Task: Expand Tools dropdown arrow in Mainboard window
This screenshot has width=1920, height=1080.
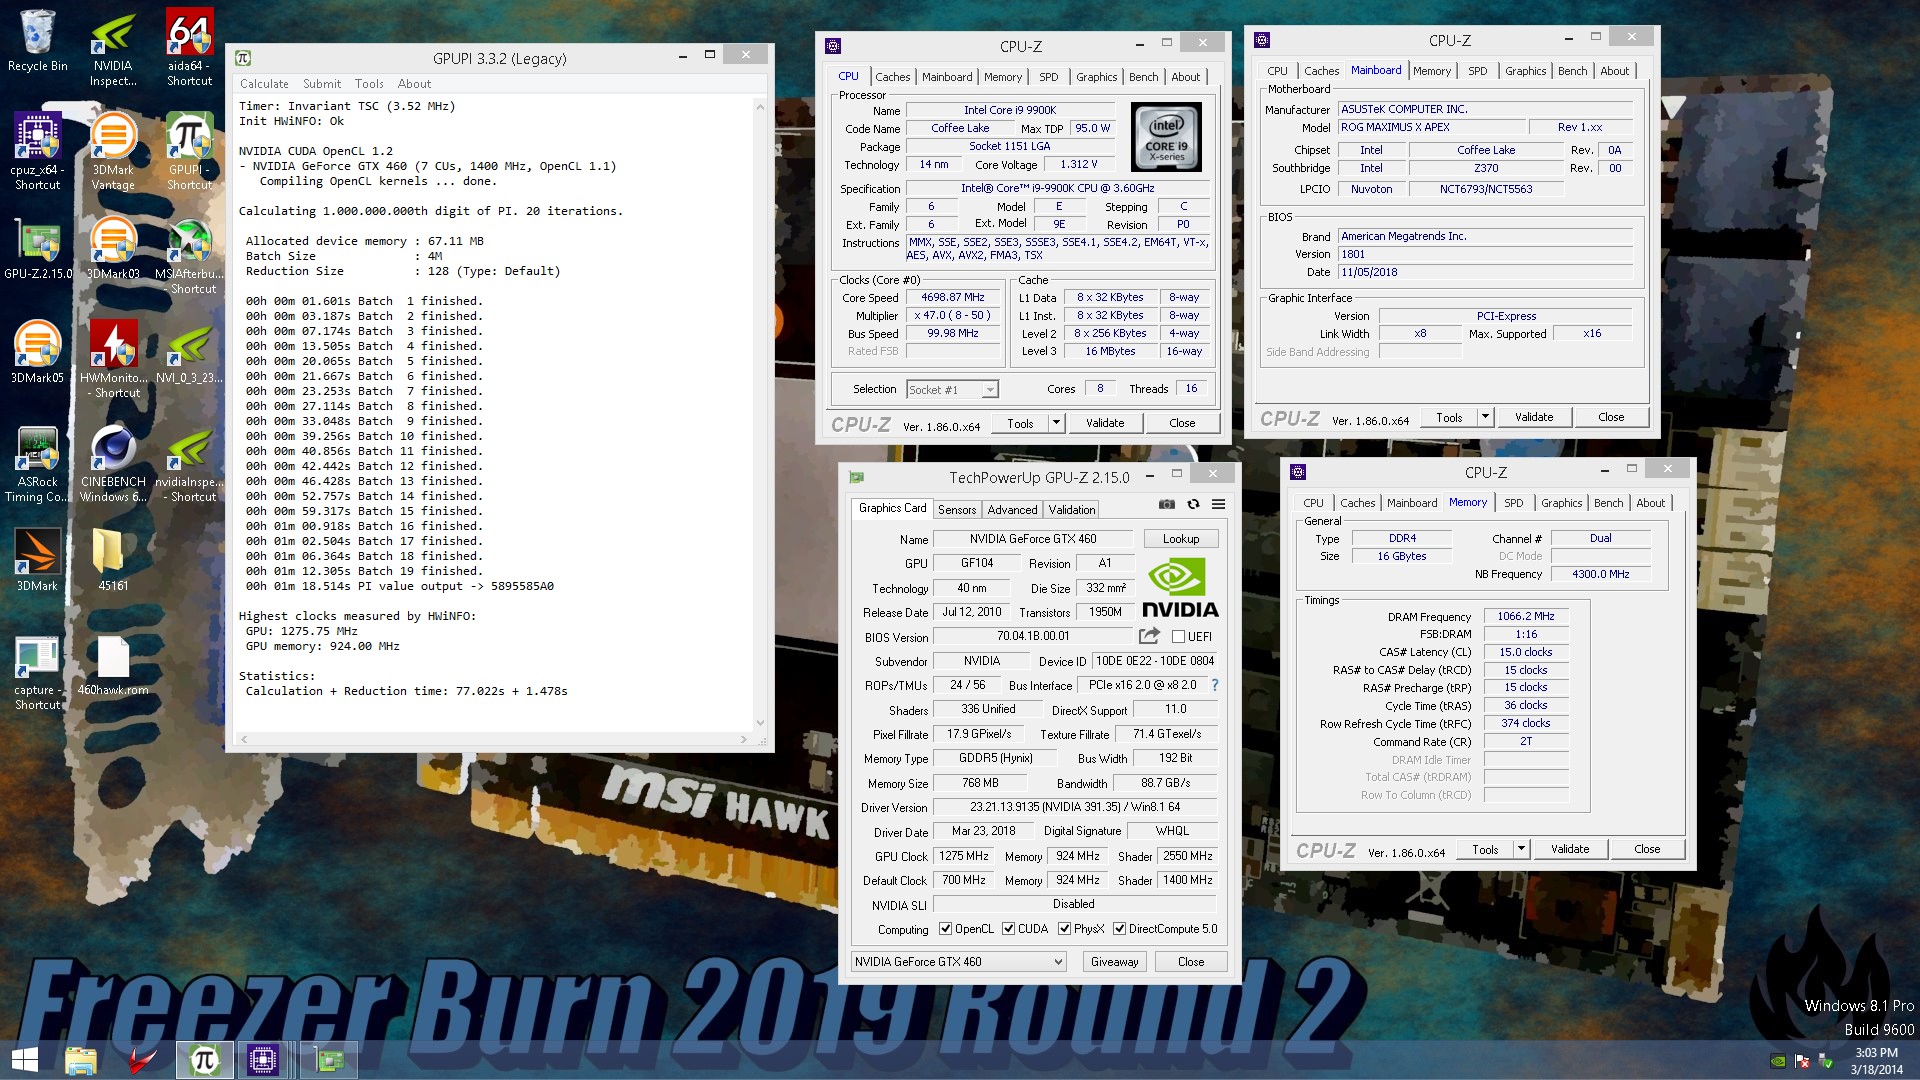Action: click(x=1484, y=417)
